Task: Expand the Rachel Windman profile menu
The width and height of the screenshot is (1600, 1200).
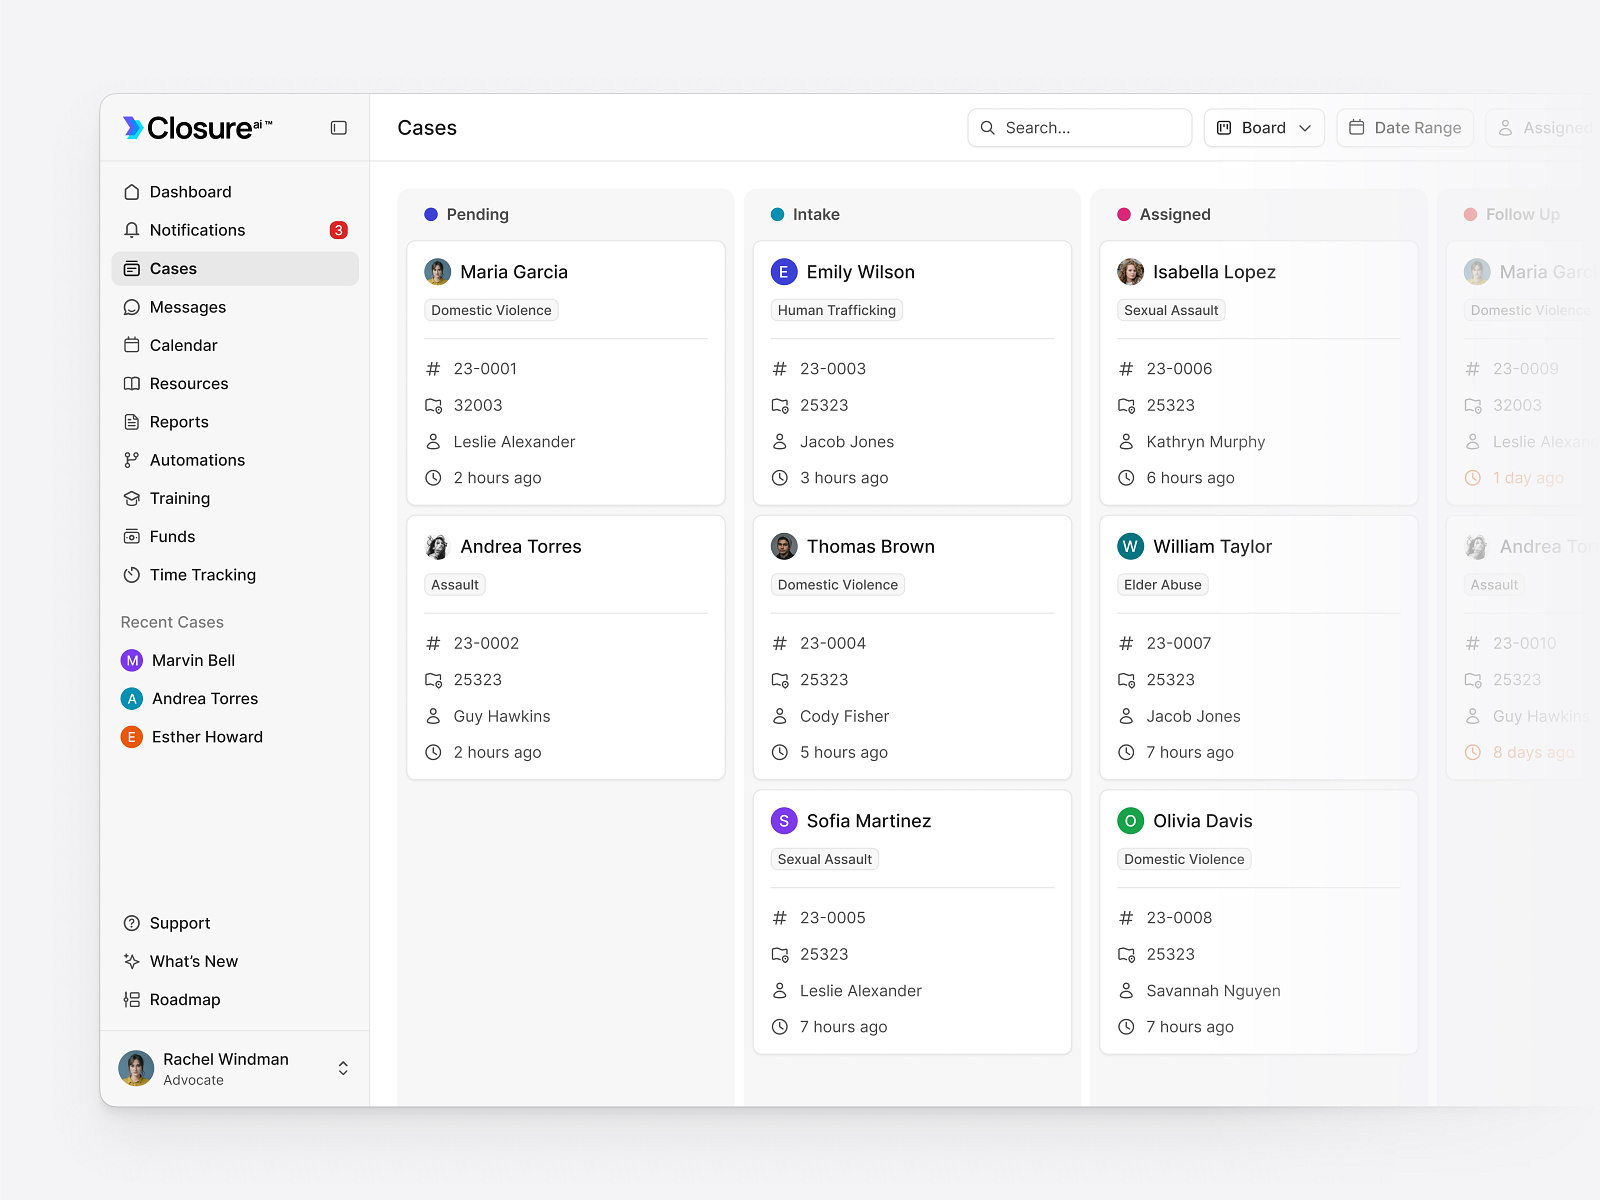Action: (x=342, y=1068)
